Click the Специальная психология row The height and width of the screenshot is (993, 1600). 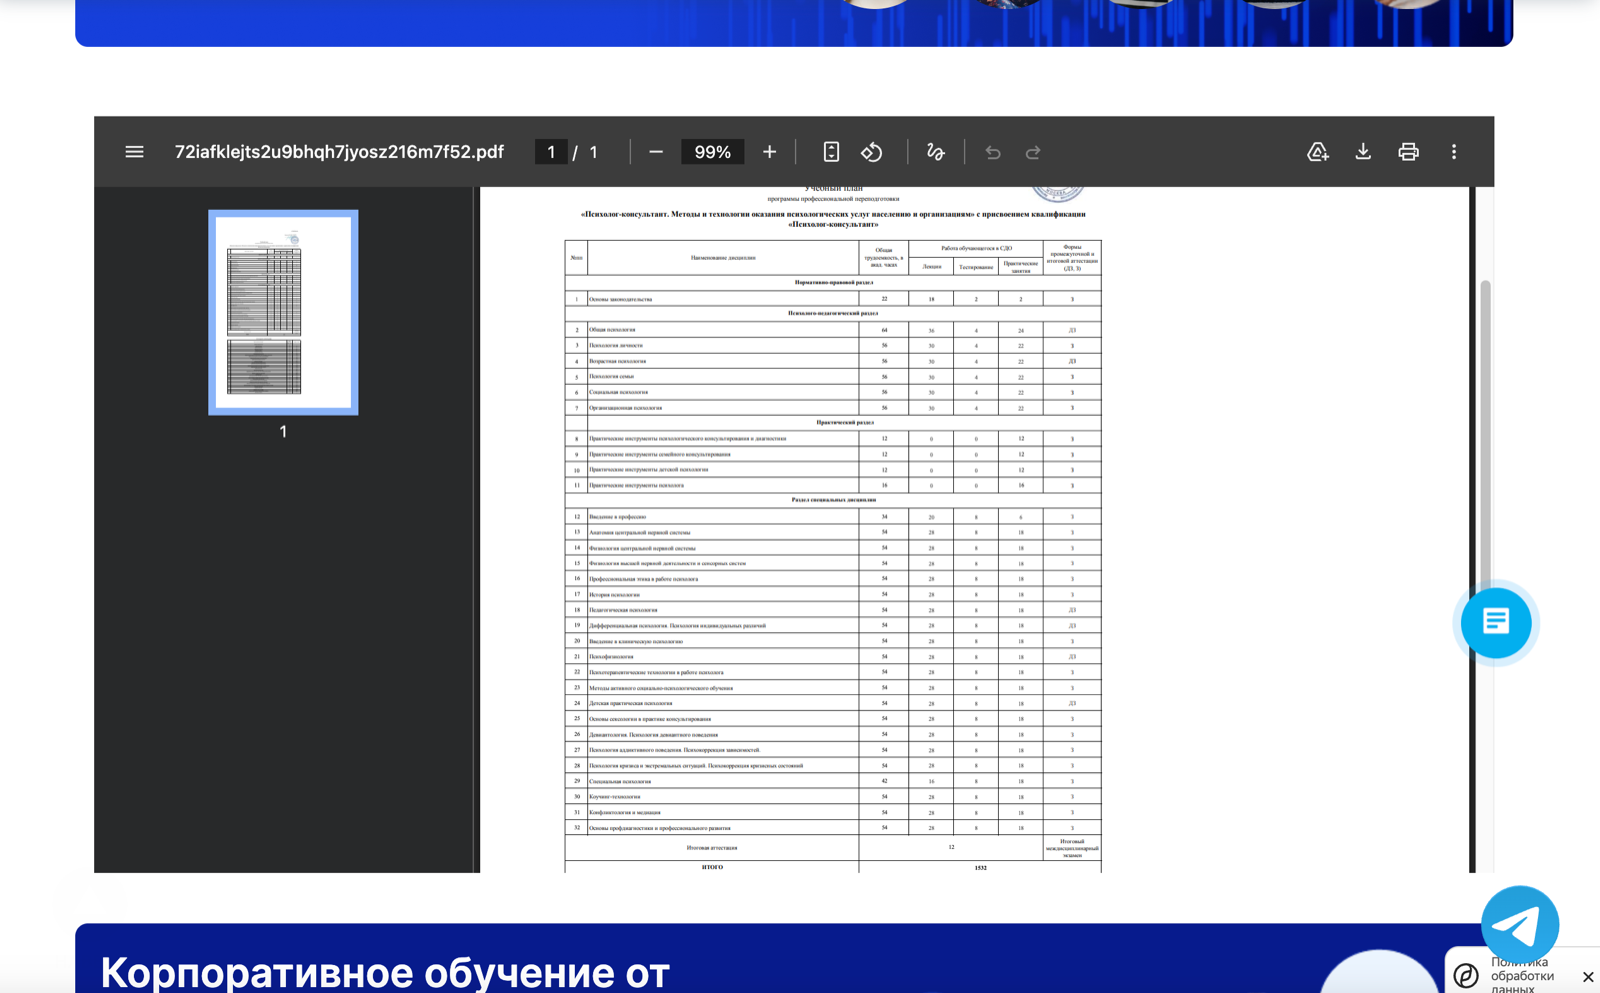point(833,781)
